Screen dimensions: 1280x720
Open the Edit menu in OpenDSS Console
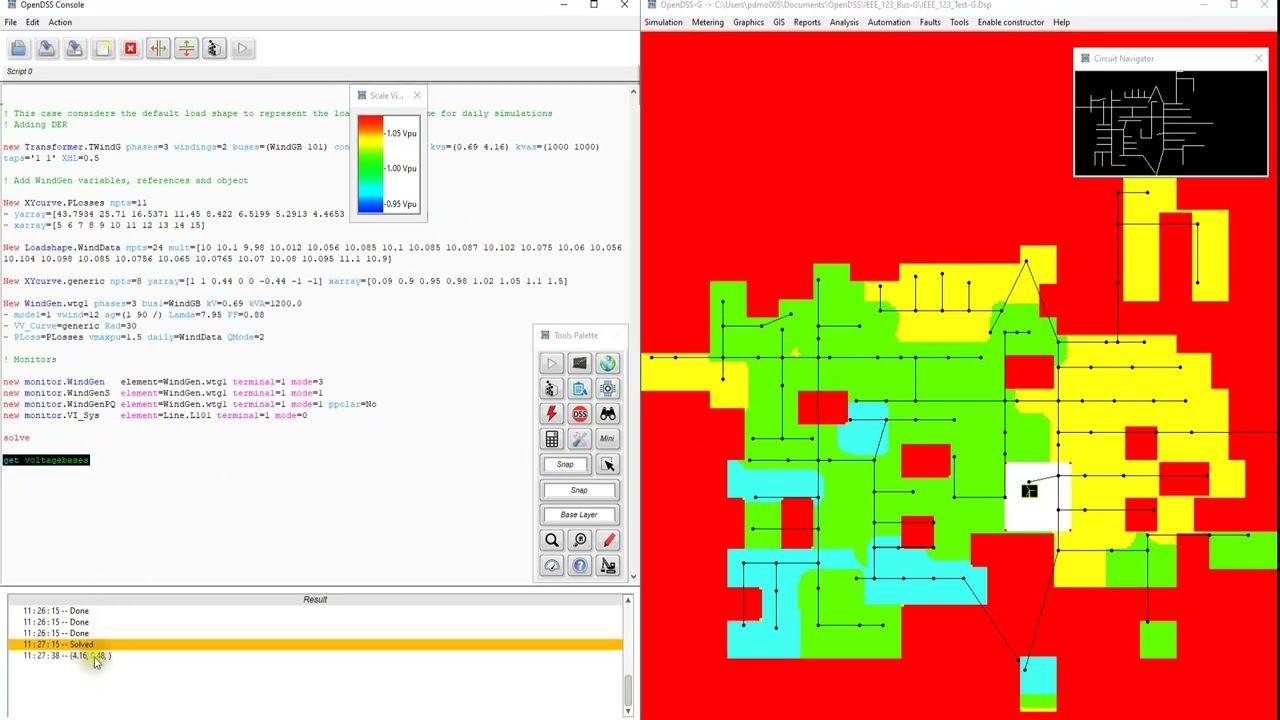[32, 22]
